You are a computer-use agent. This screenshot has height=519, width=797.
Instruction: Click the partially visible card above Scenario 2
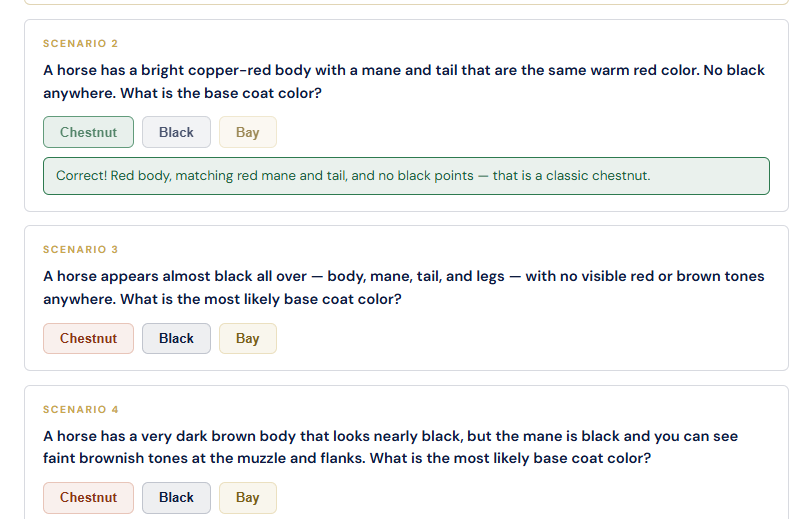pyautogui.click(x=406, y=2)
